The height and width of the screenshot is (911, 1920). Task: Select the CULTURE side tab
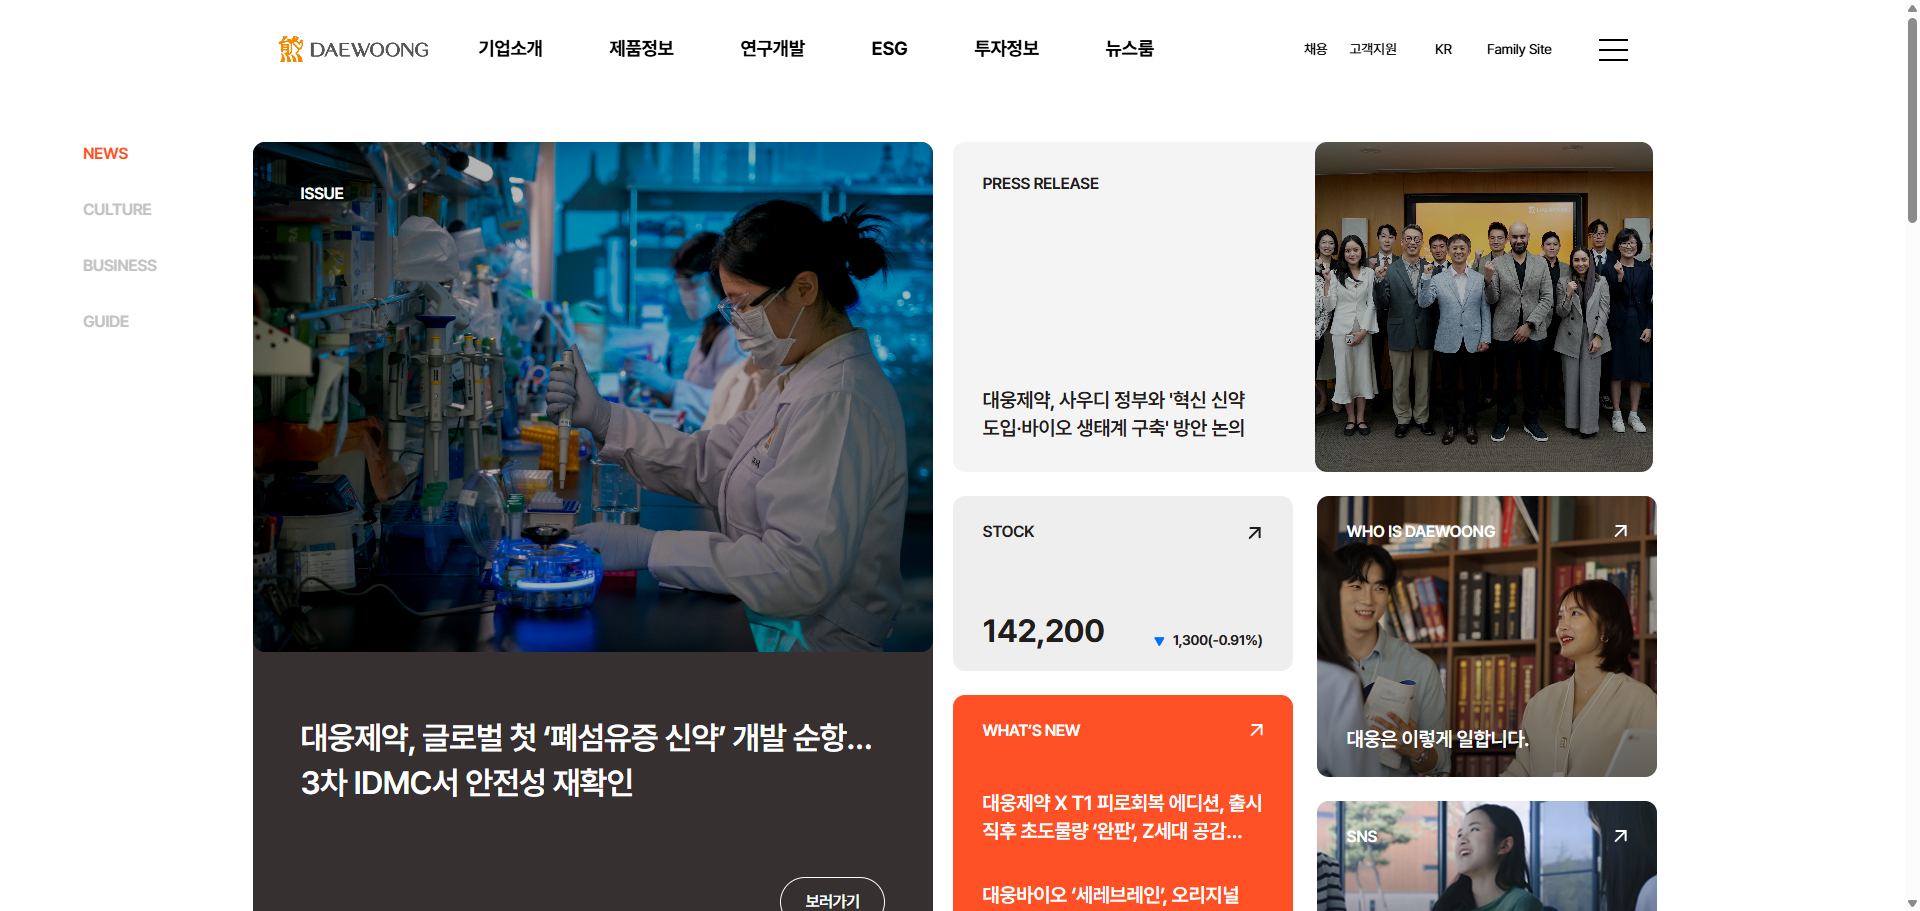(117, 209)
